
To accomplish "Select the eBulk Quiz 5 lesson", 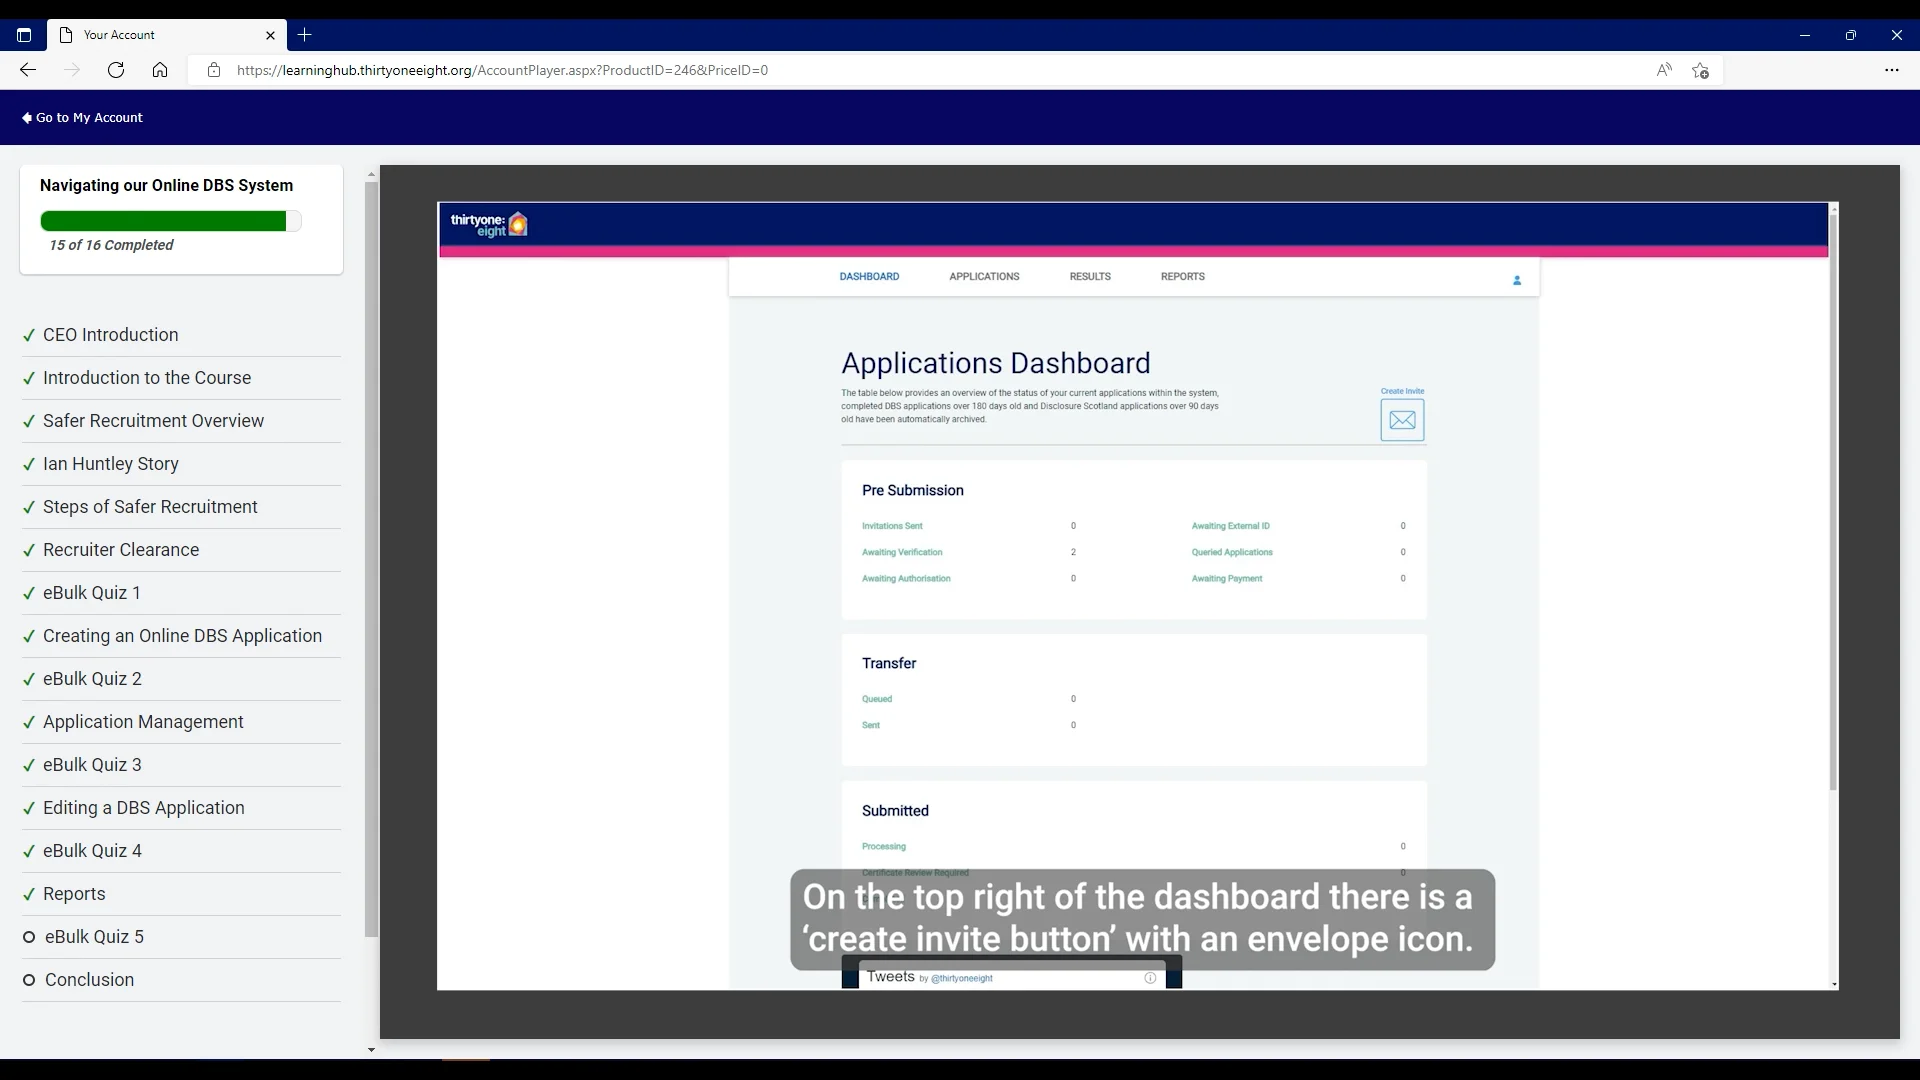I will click(94, 937).
